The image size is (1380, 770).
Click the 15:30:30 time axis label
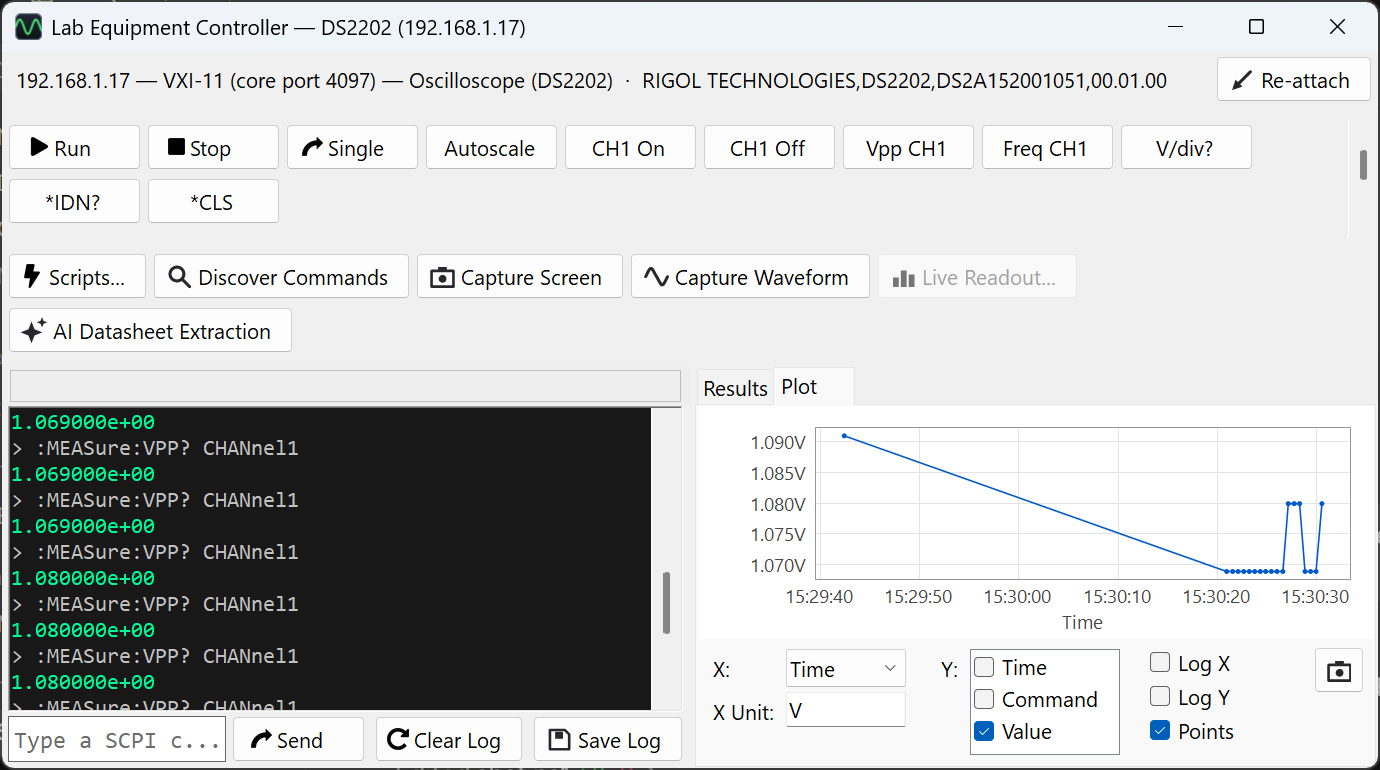point(1316,597)
